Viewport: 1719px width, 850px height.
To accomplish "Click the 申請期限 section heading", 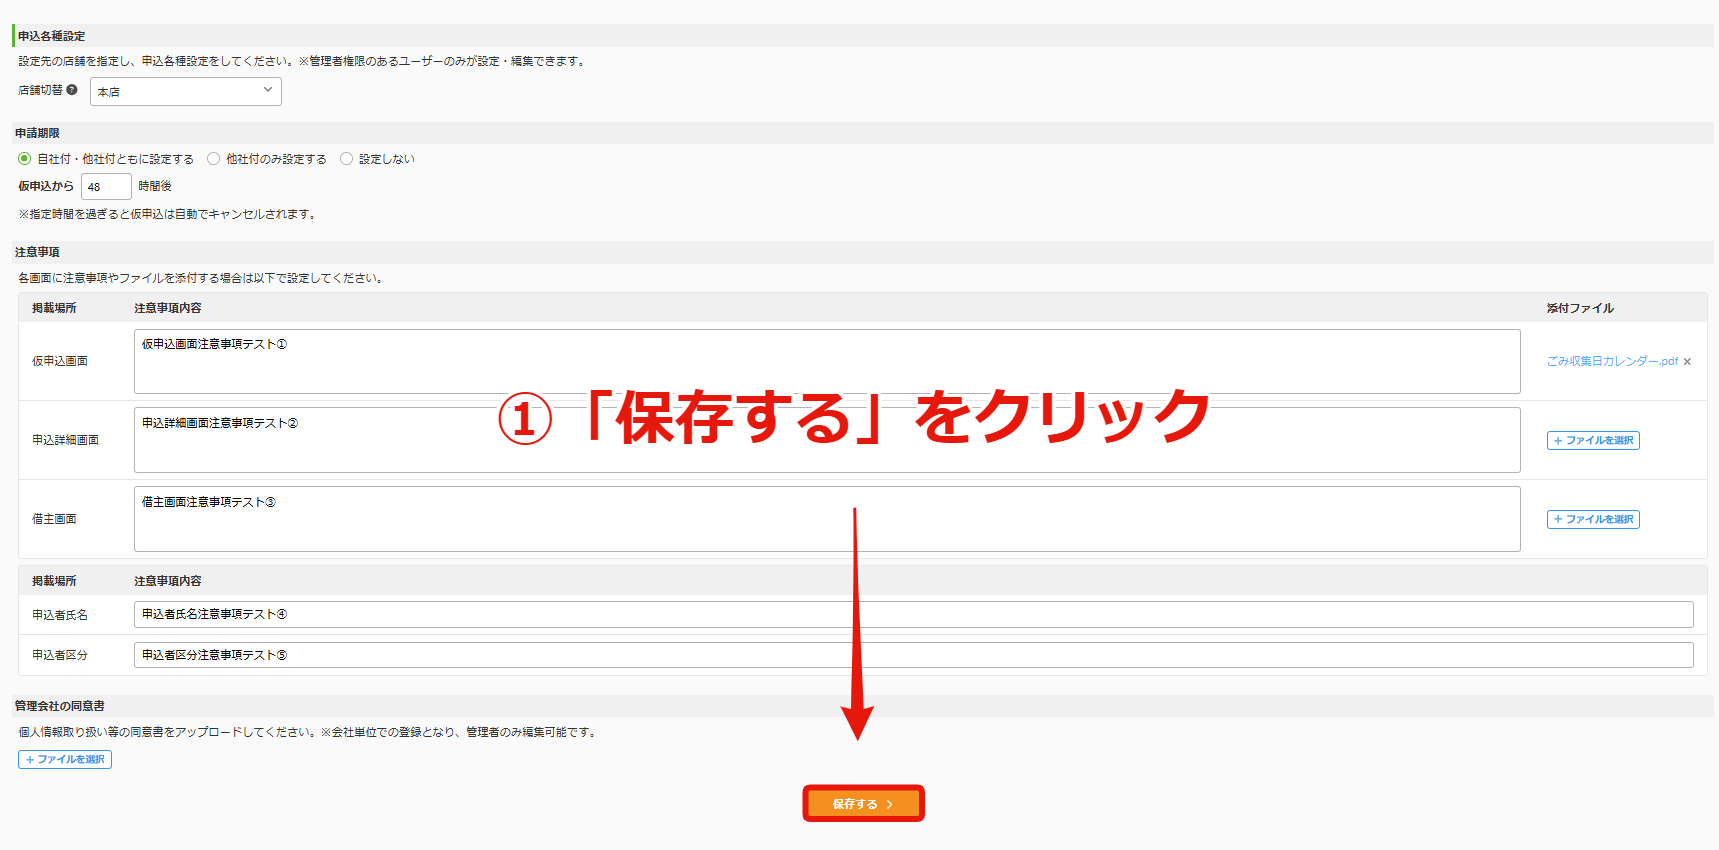I will pos(37,133).
